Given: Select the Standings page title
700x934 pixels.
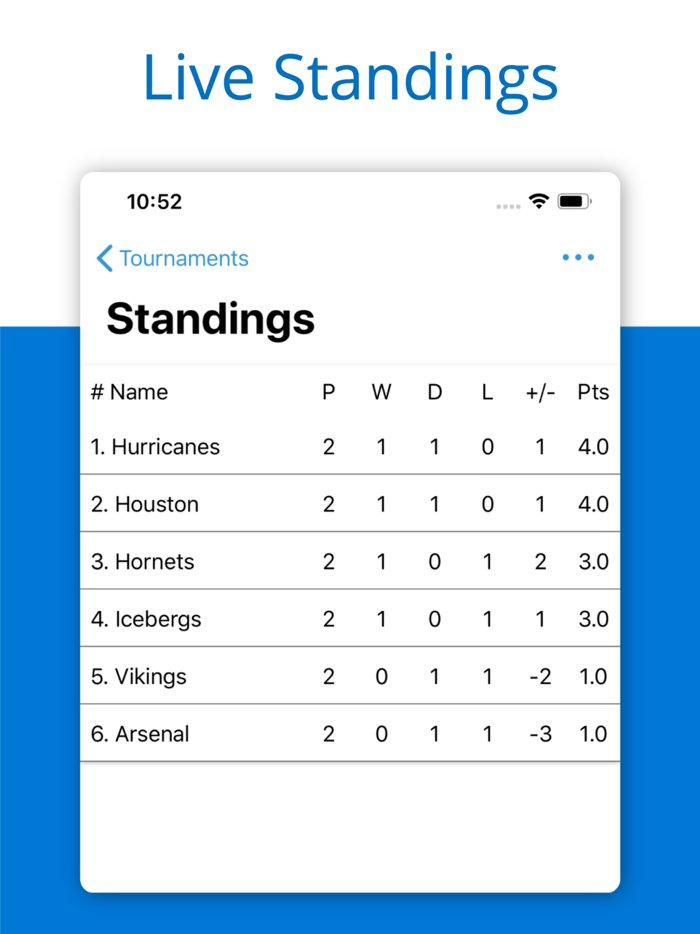Looking at the screenshot, I should [212, 320].
